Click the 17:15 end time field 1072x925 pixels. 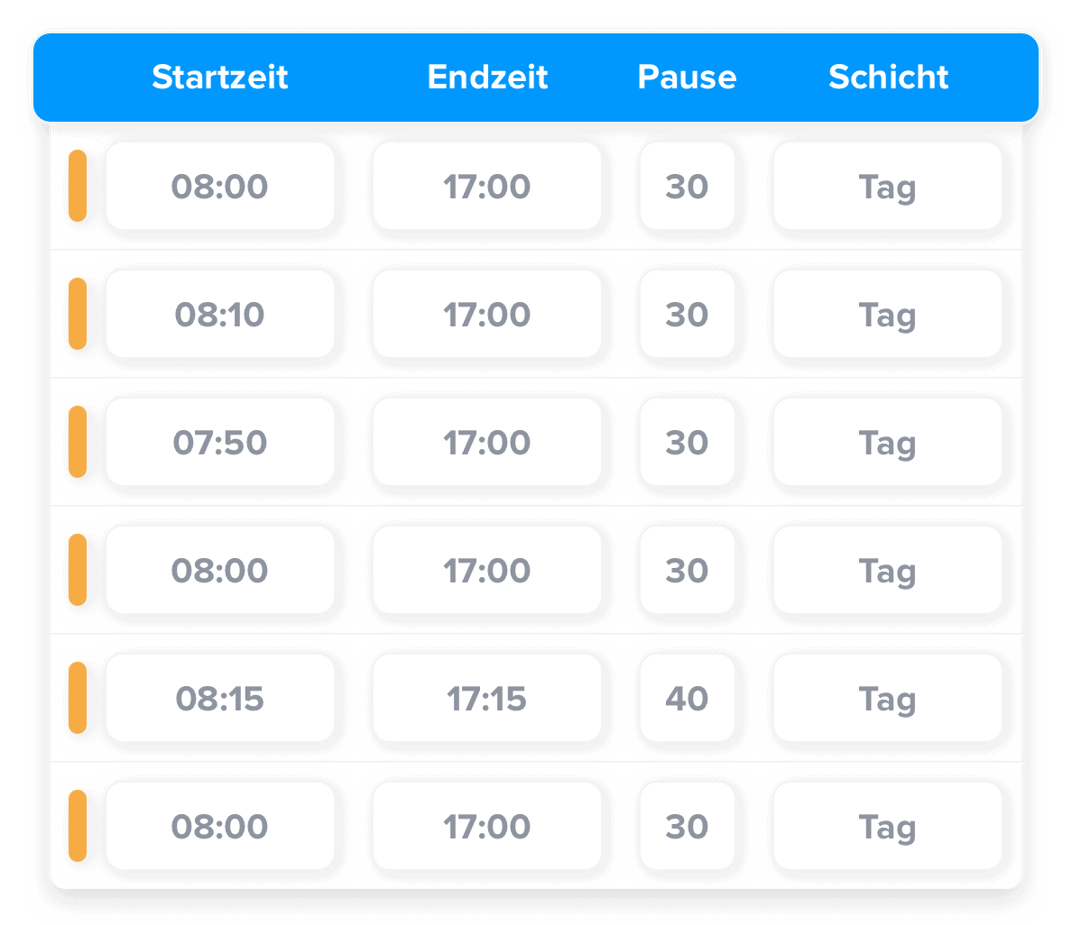click(487, 698)
